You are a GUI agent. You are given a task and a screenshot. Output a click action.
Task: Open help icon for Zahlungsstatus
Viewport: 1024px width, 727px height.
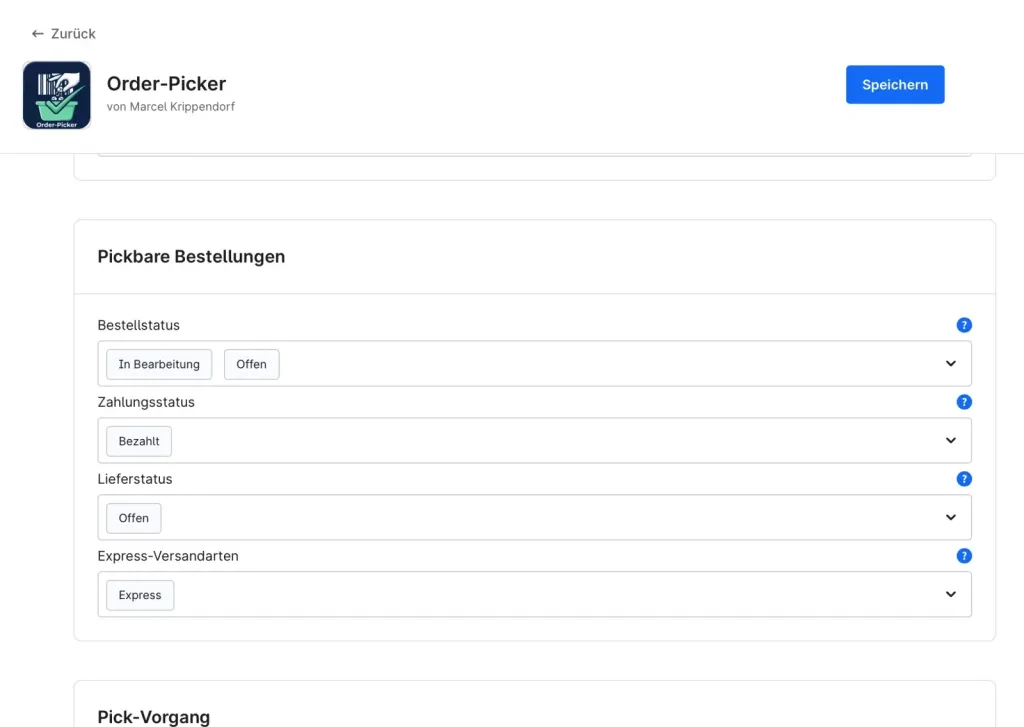(964, 402)
